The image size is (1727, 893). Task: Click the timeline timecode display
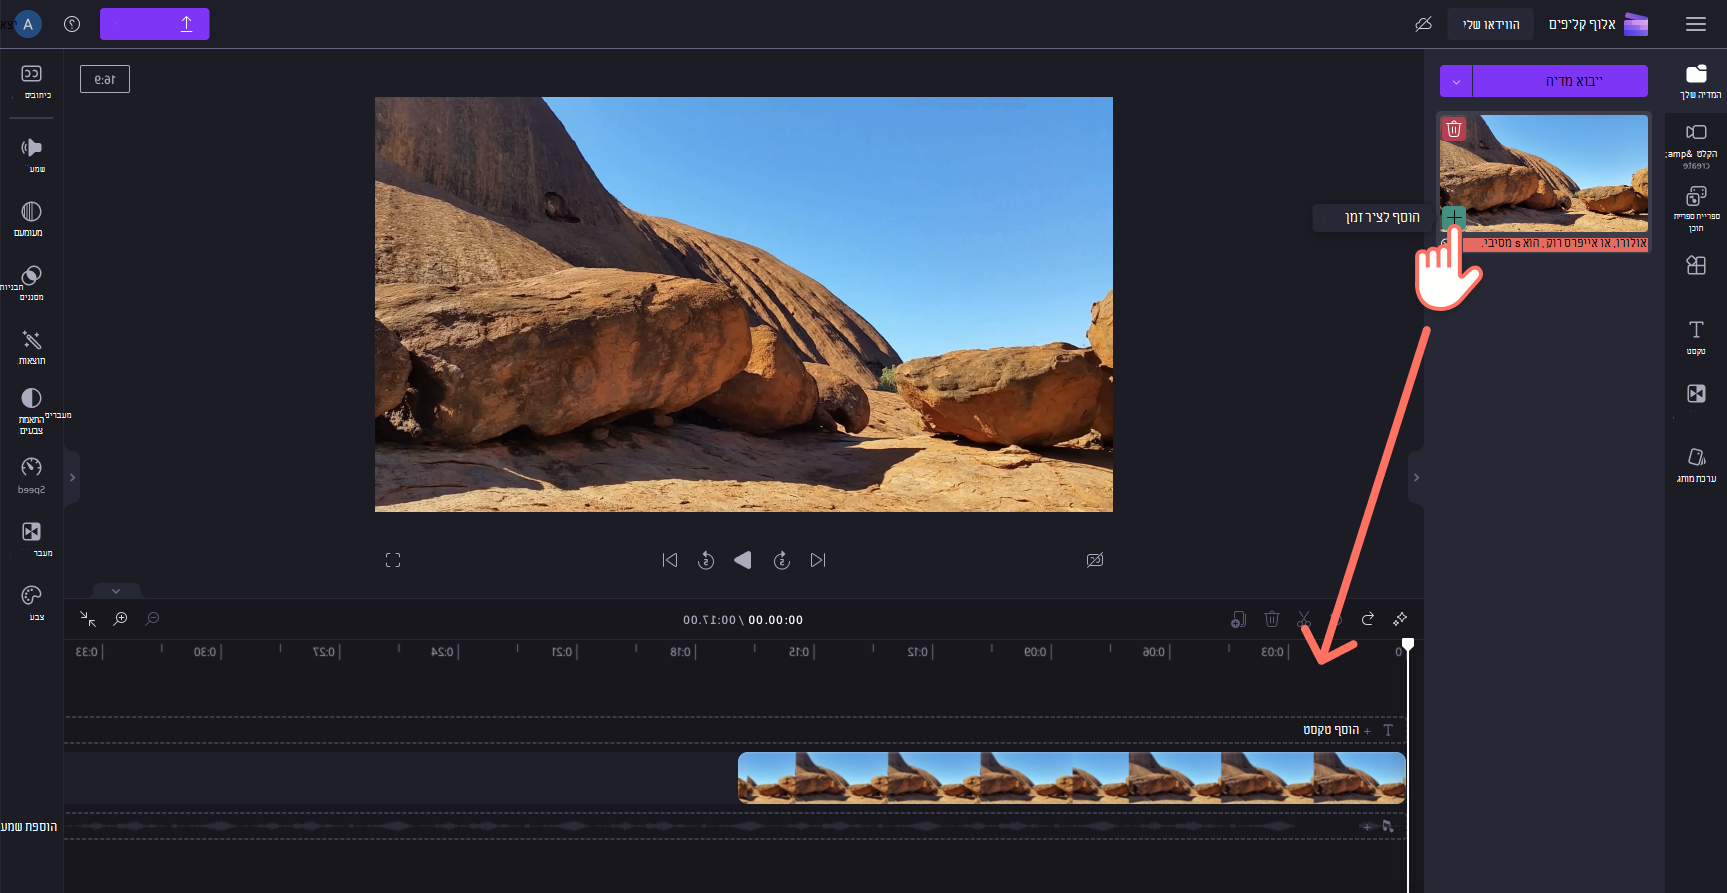click(743, 620)
